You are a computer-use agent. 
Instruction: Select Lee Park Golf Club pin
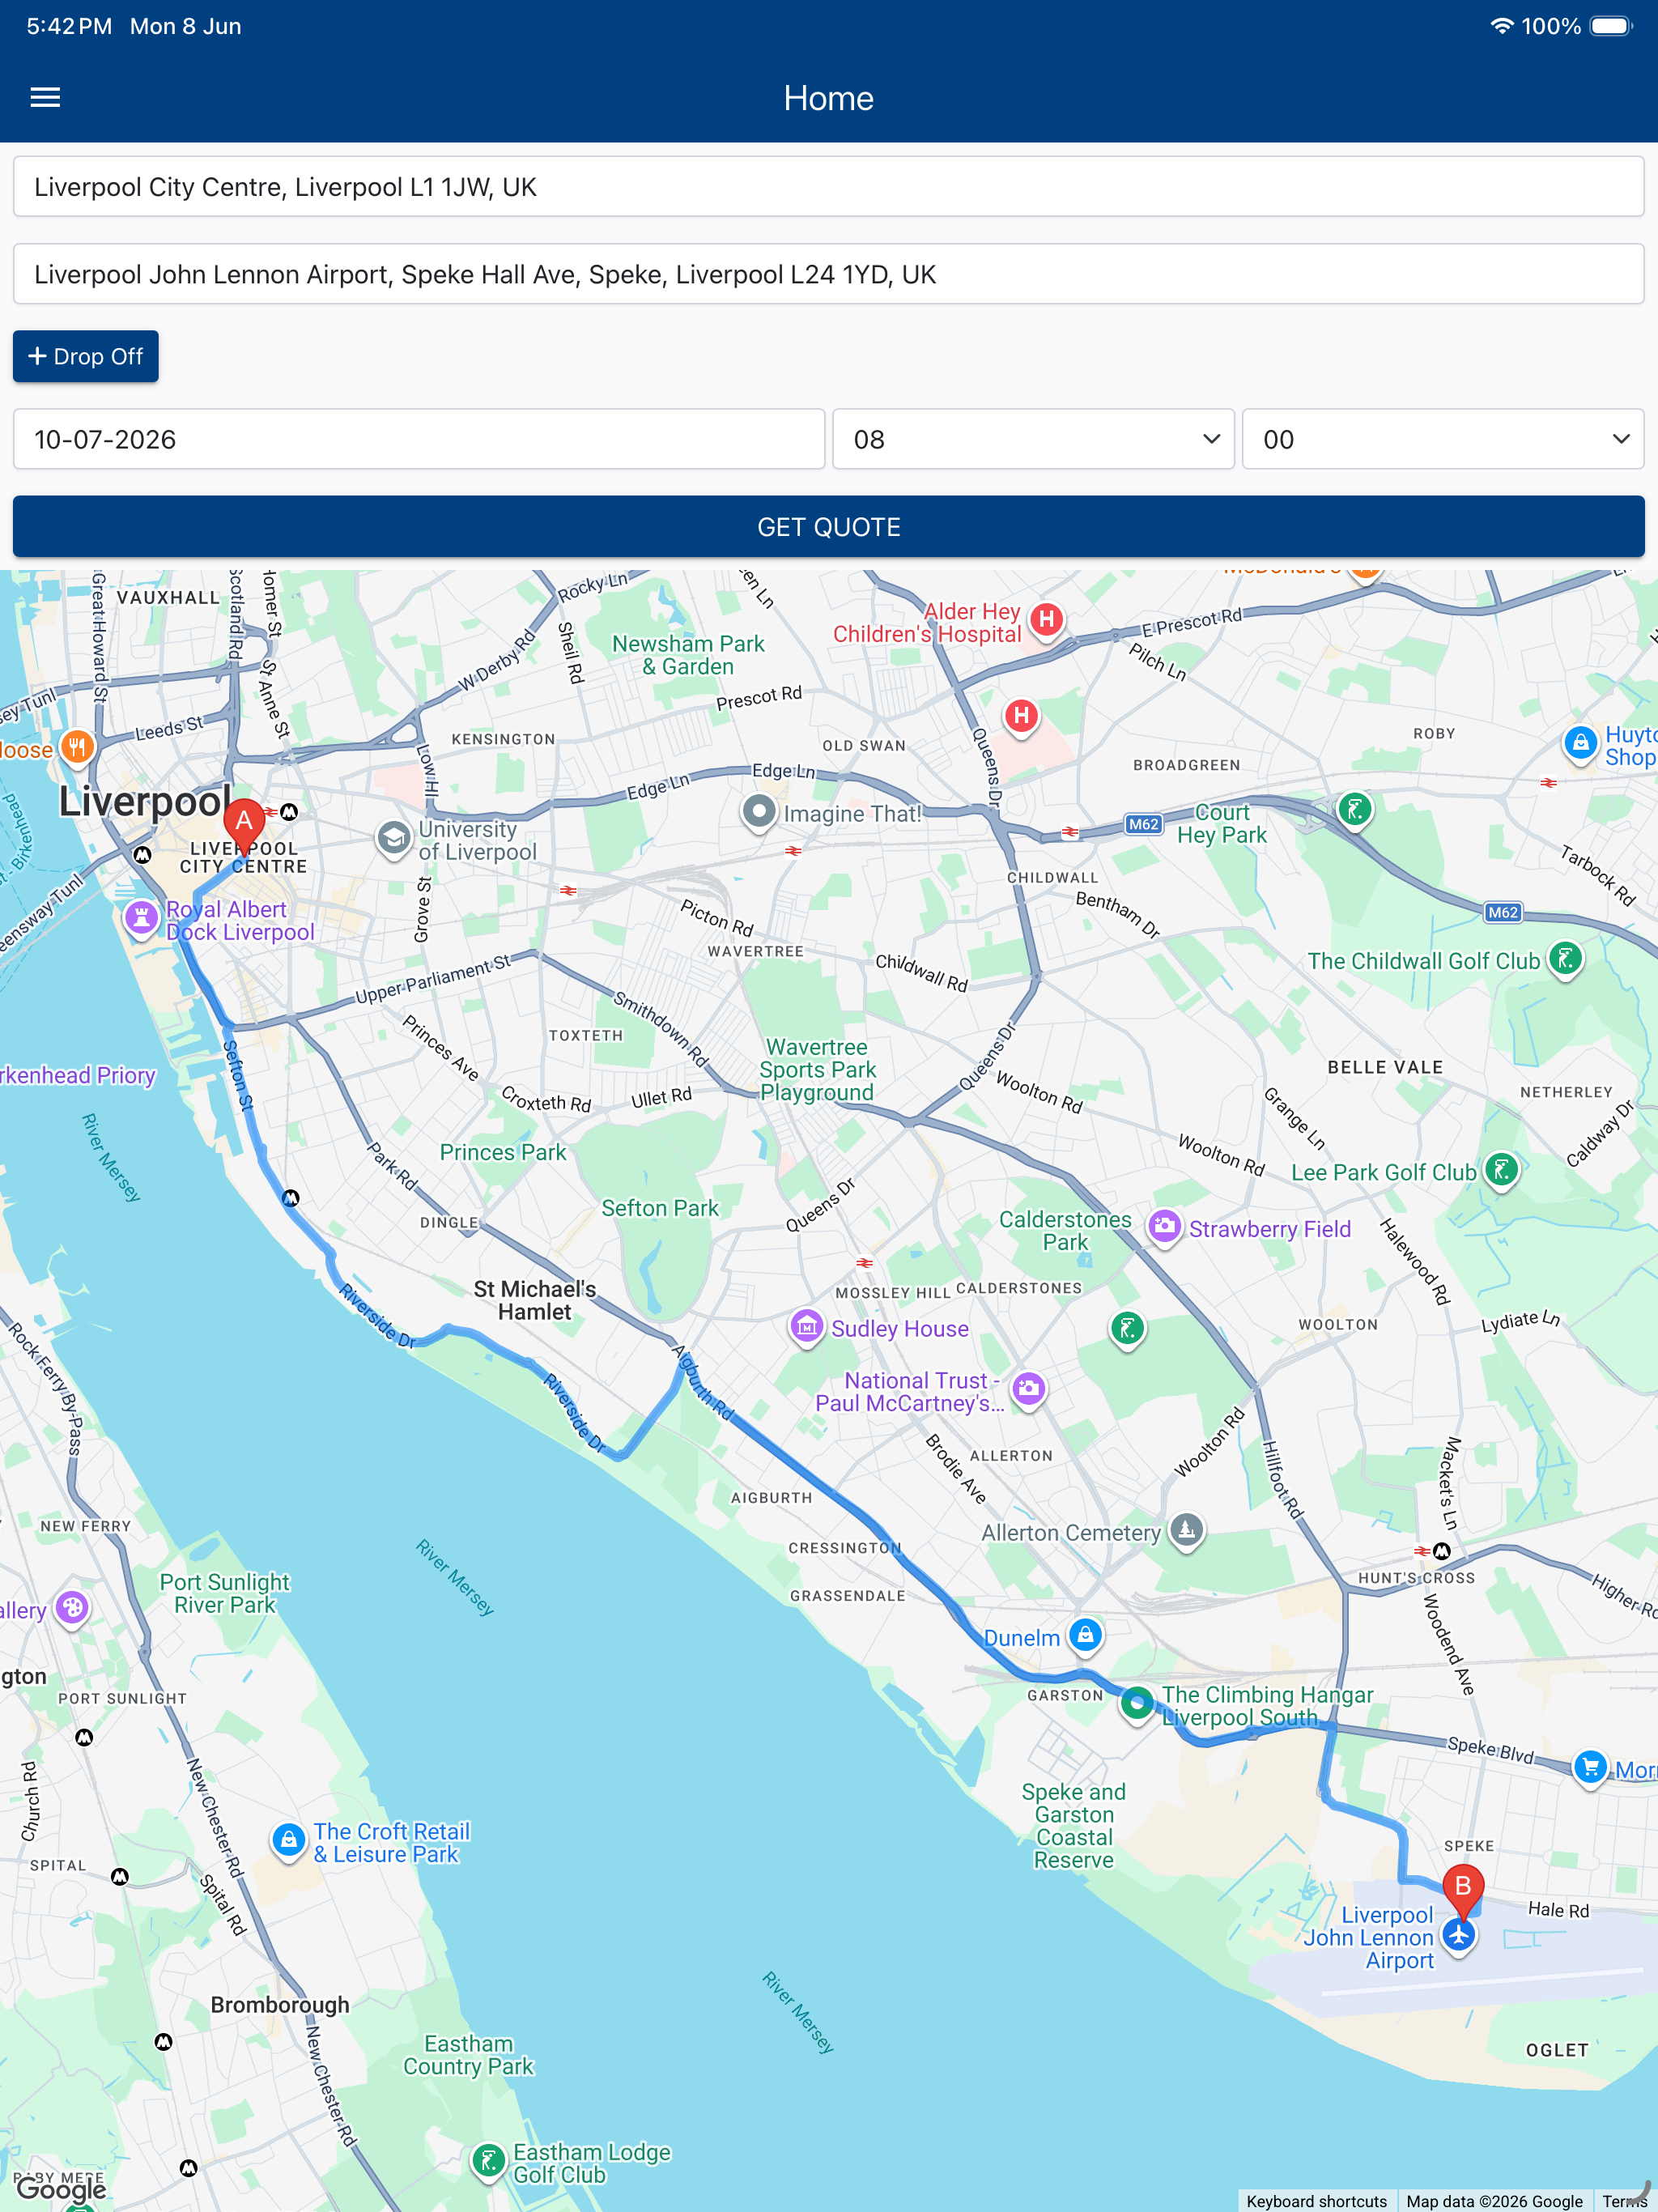(x=1501, y=1170)
